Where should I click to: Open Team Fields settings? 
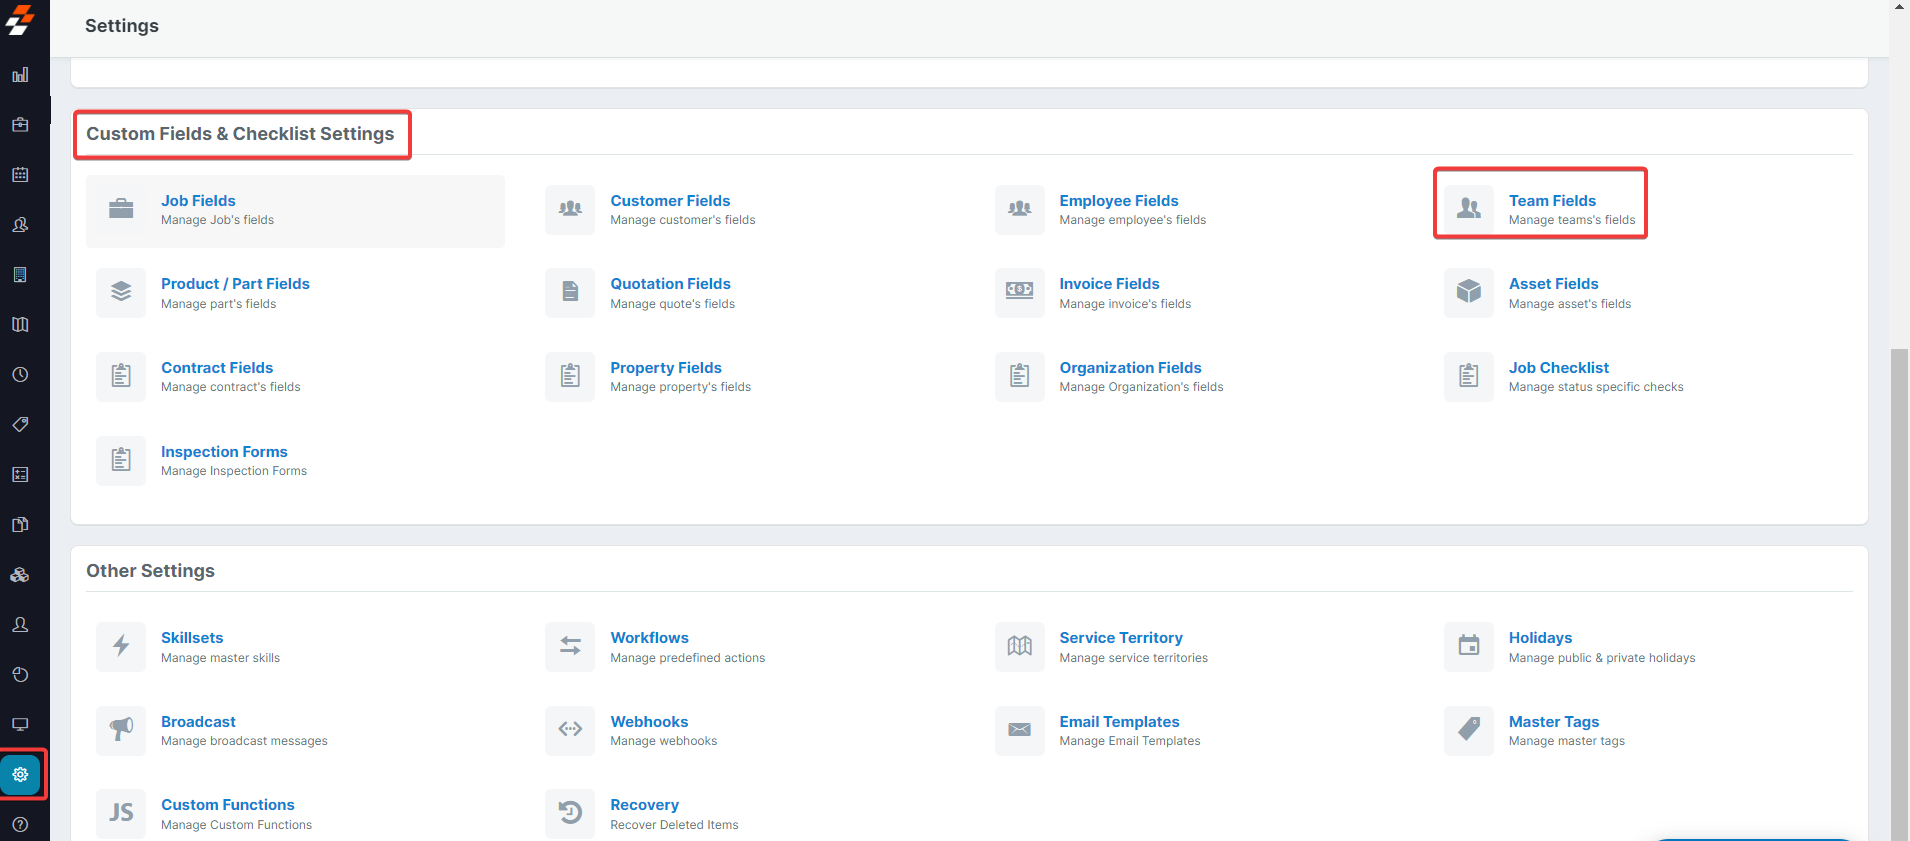[1551, 201]
